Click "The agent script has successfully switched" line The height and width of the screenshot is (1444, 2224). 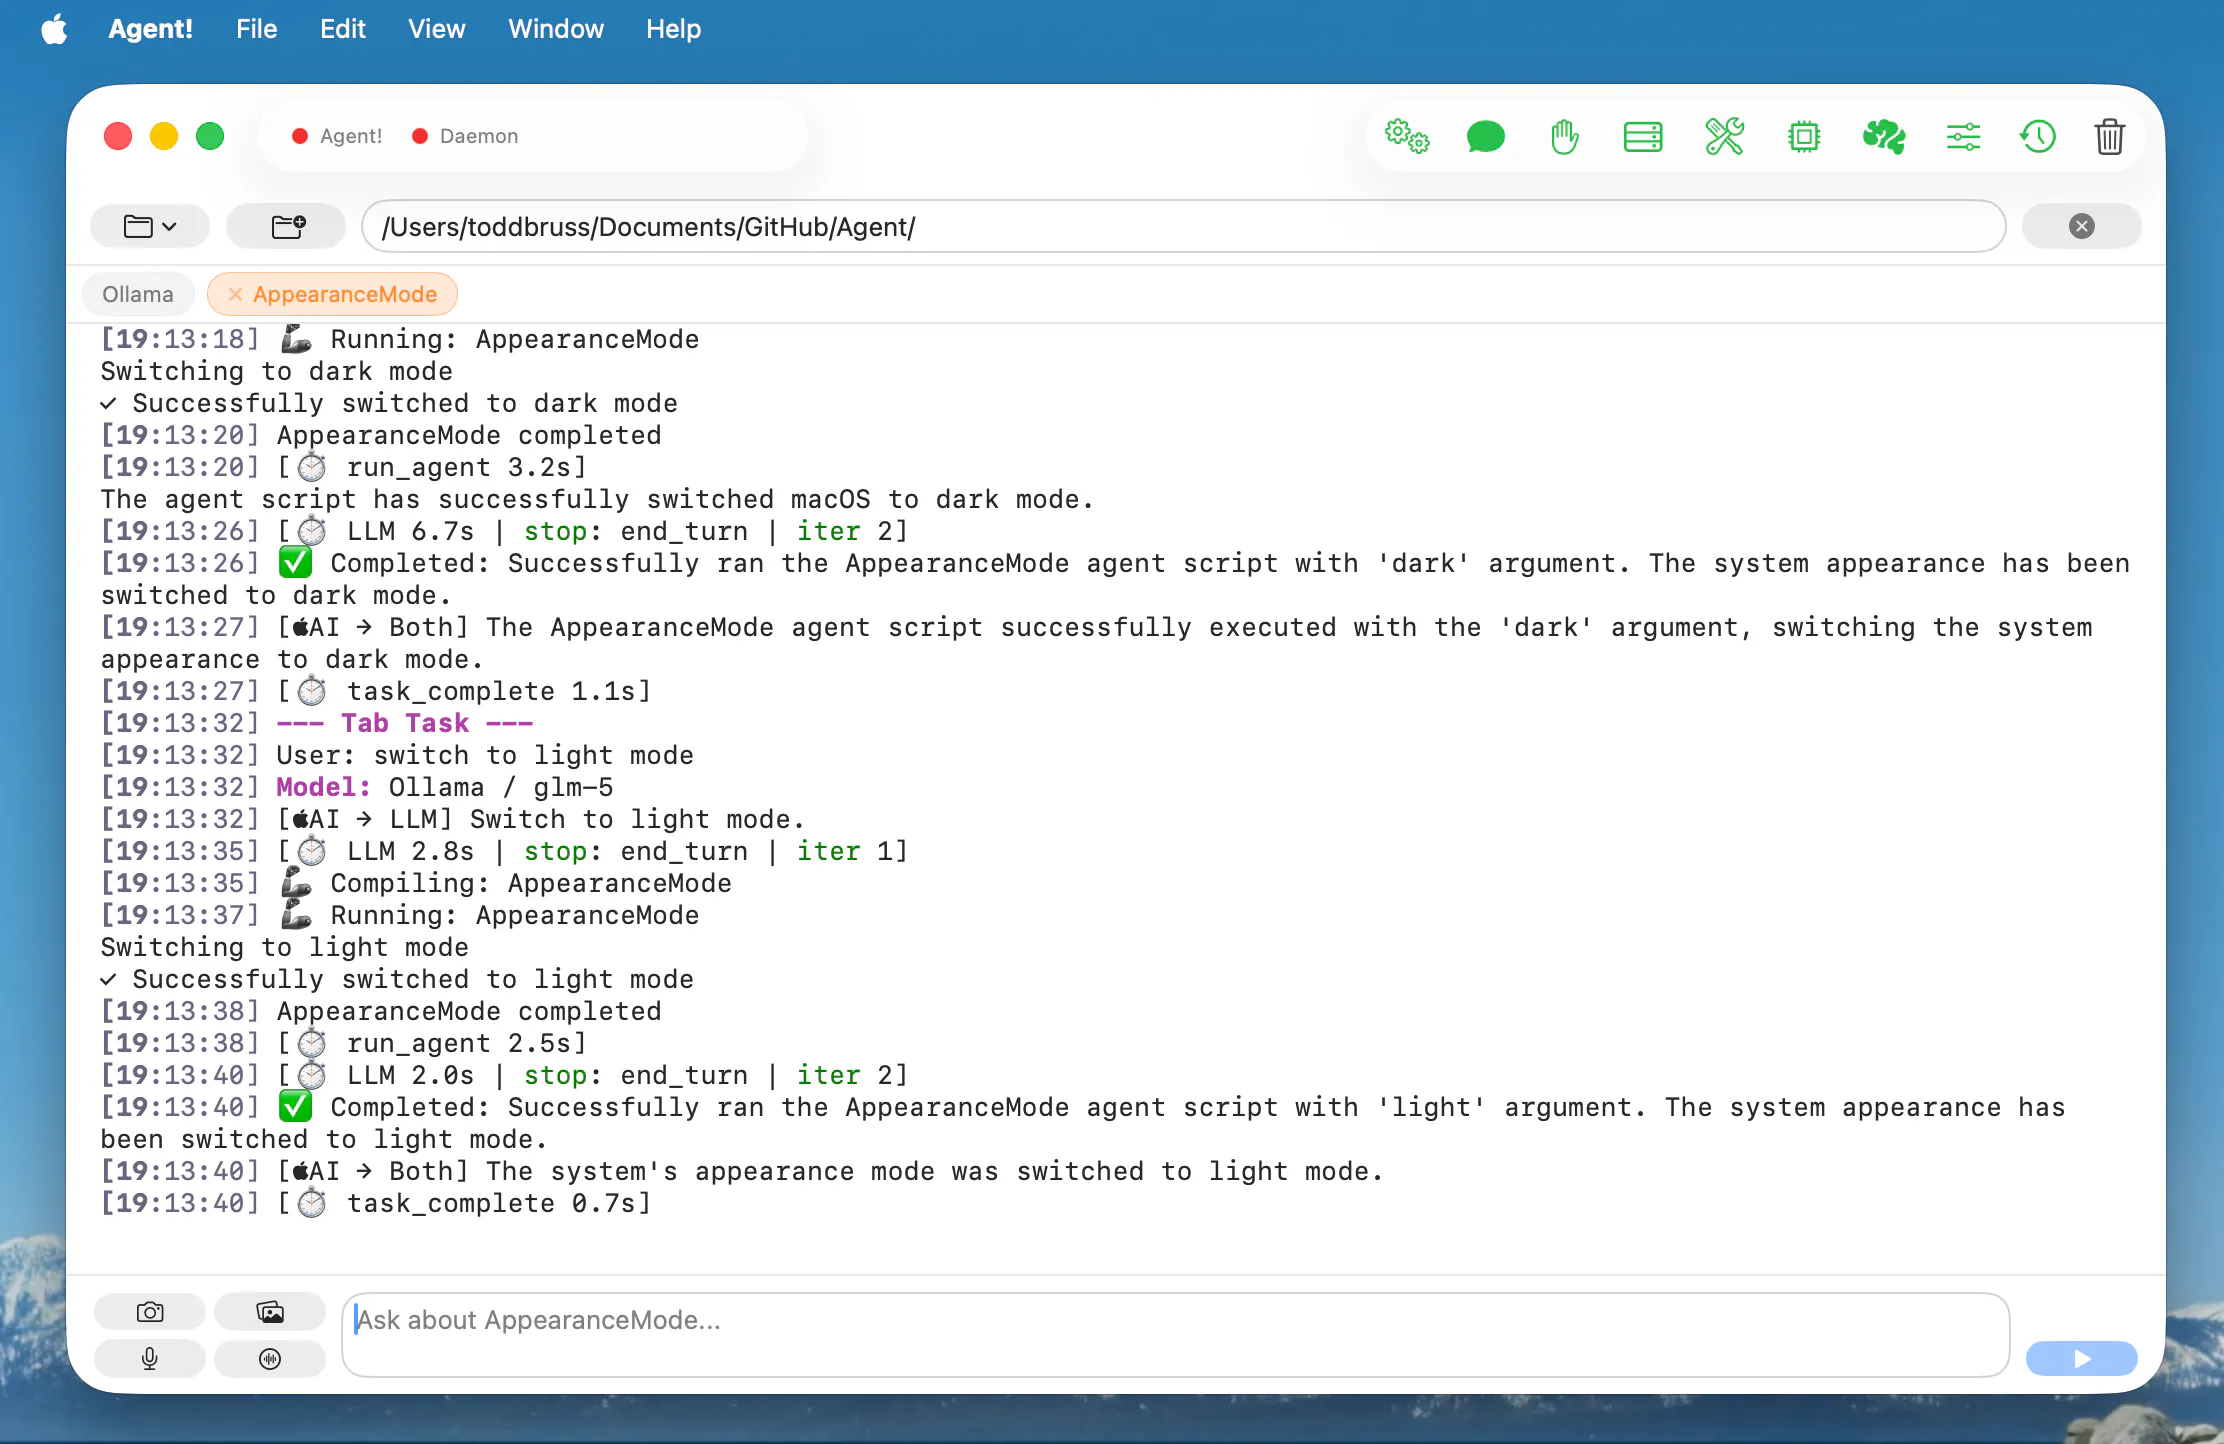[597, 499]
